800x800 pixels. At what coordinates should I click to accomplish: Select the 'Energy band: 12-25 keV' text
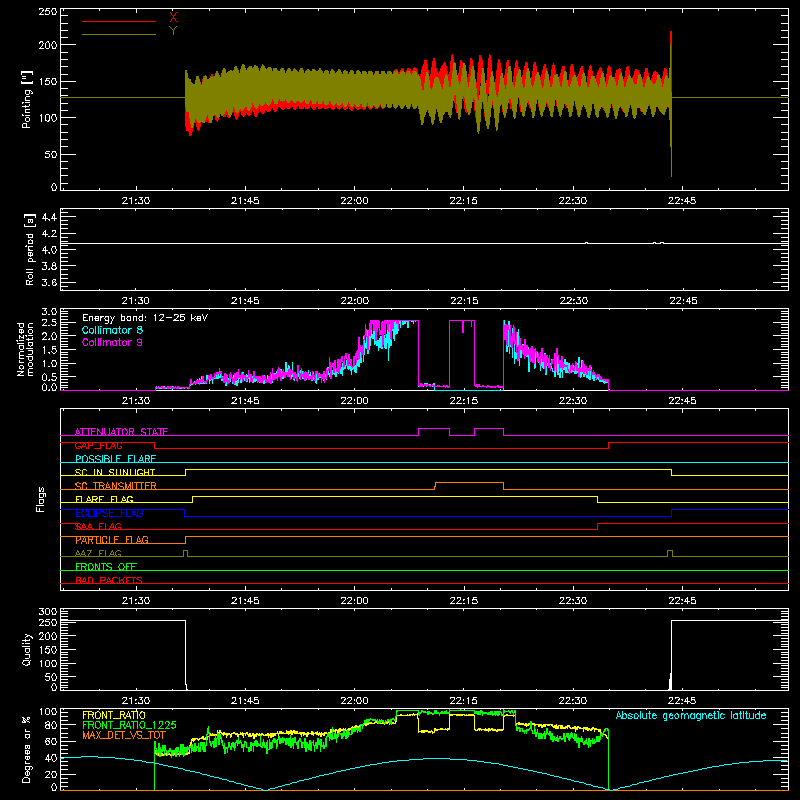tap(145, 318)
